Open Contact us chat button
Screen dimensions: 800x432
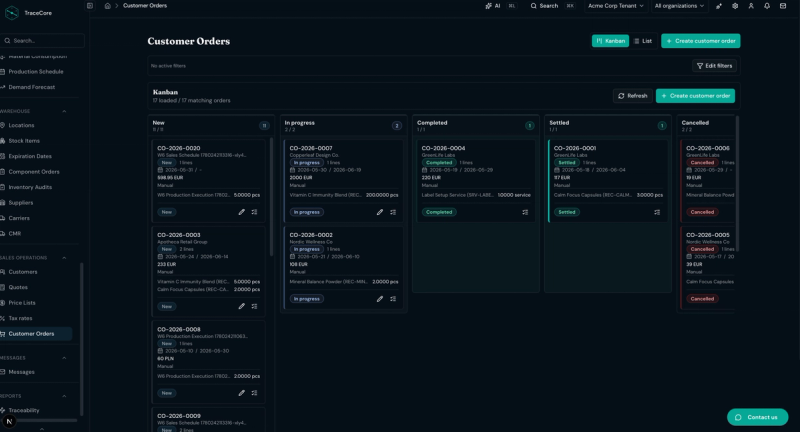click(x=758, y=417)
